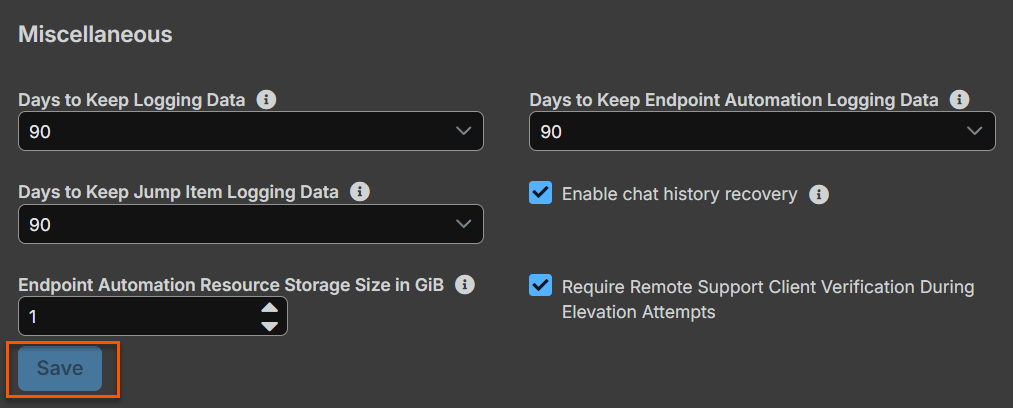The image size is (1013, 408).
Task: Disable the chat history recovery checkbox
Action: point(540,193)
